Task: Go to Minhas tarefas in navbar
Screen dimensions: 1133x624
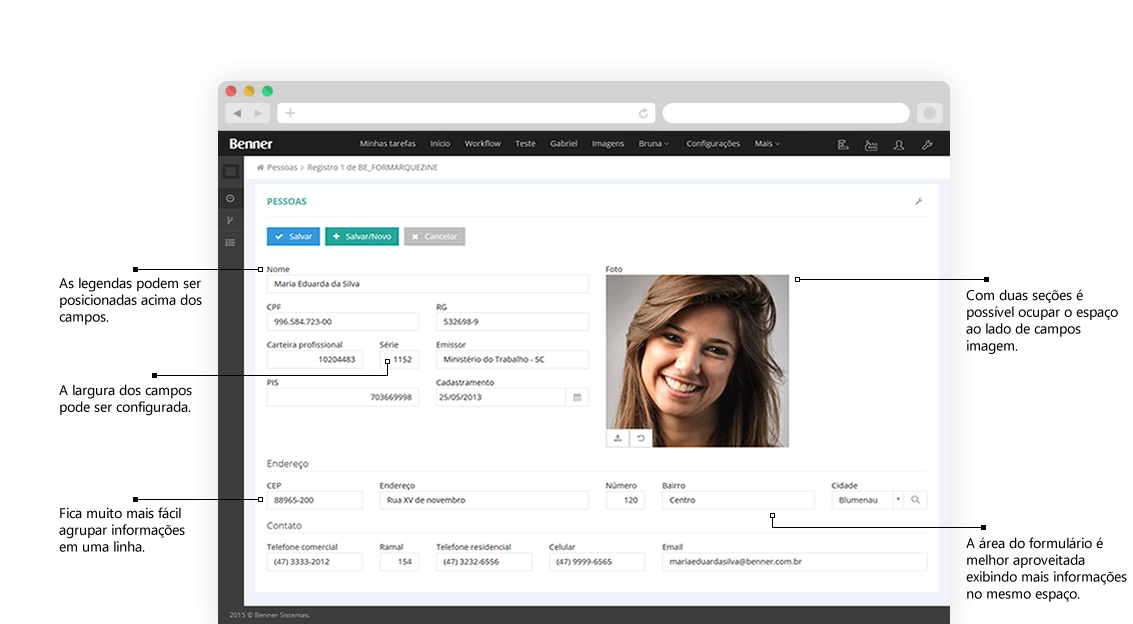Action: [387, 144]
